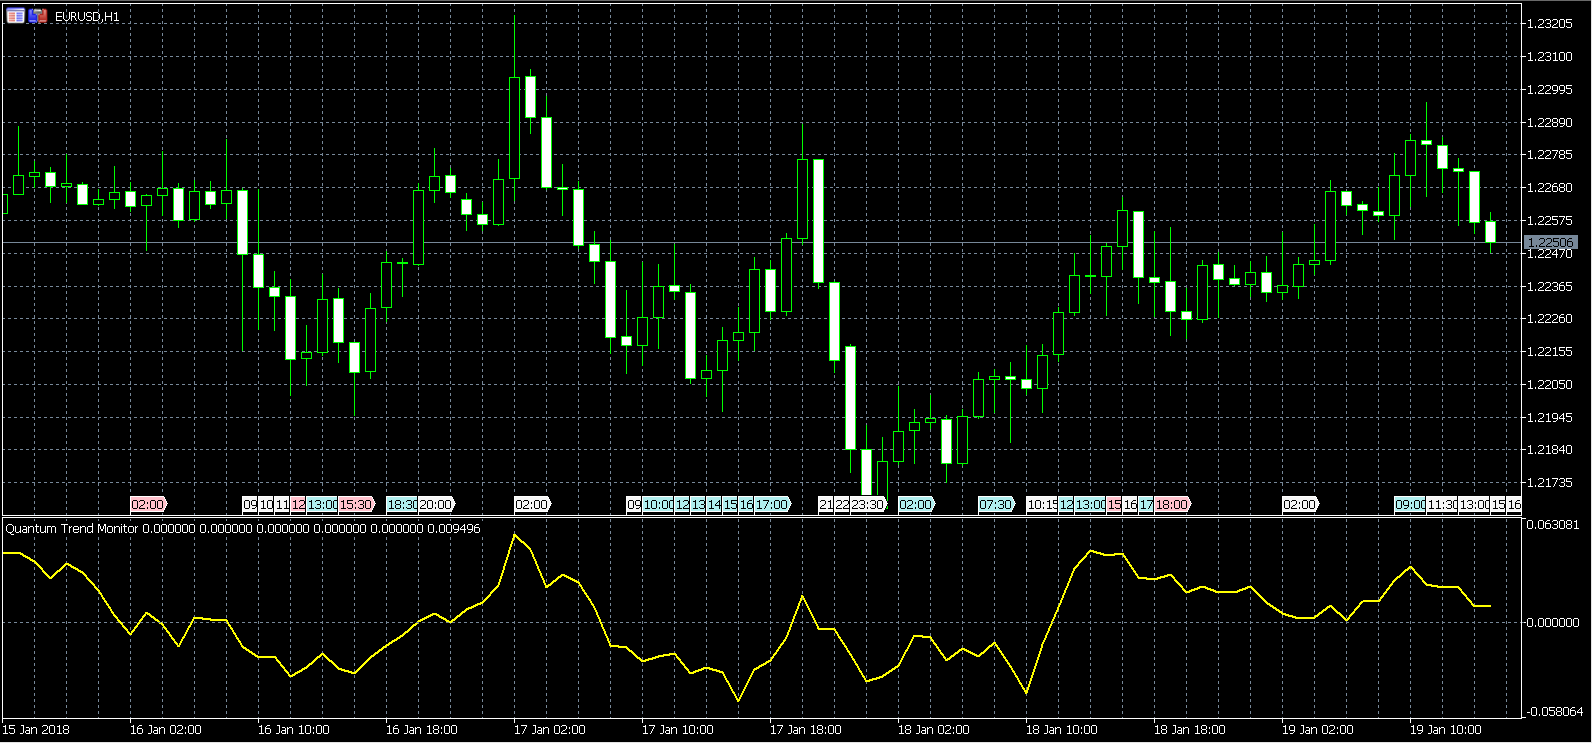Image resolution: width=1593 pixels, height=743 pixels.
Task: Click the EURUSD,H1 chart title
Action: click(x=87, y=17)
